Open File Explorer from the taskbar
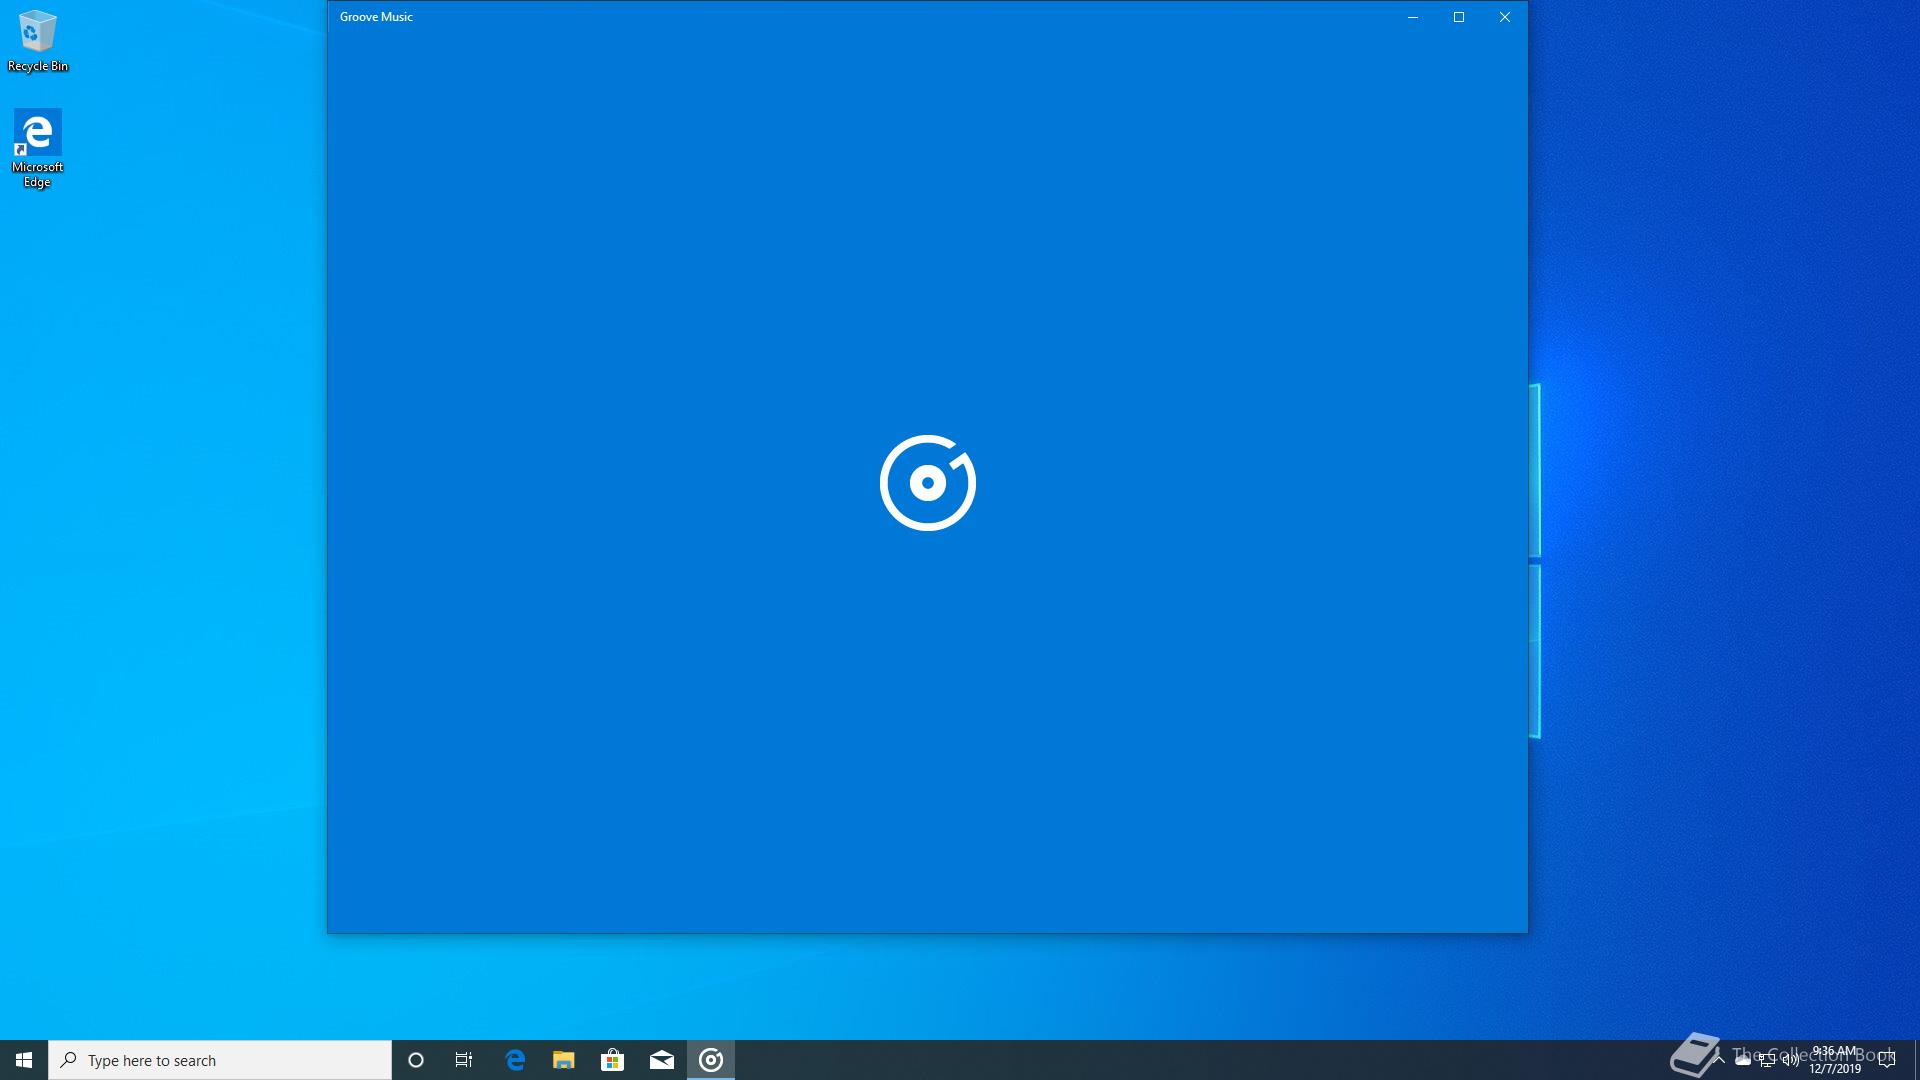The image size is (1920, 1080). 564,1060
